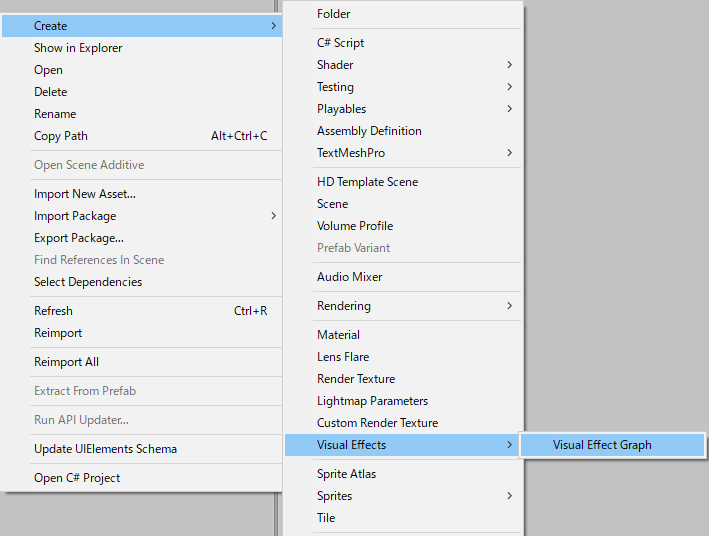Create an Assembly Definition

click(x=403, y=131)
